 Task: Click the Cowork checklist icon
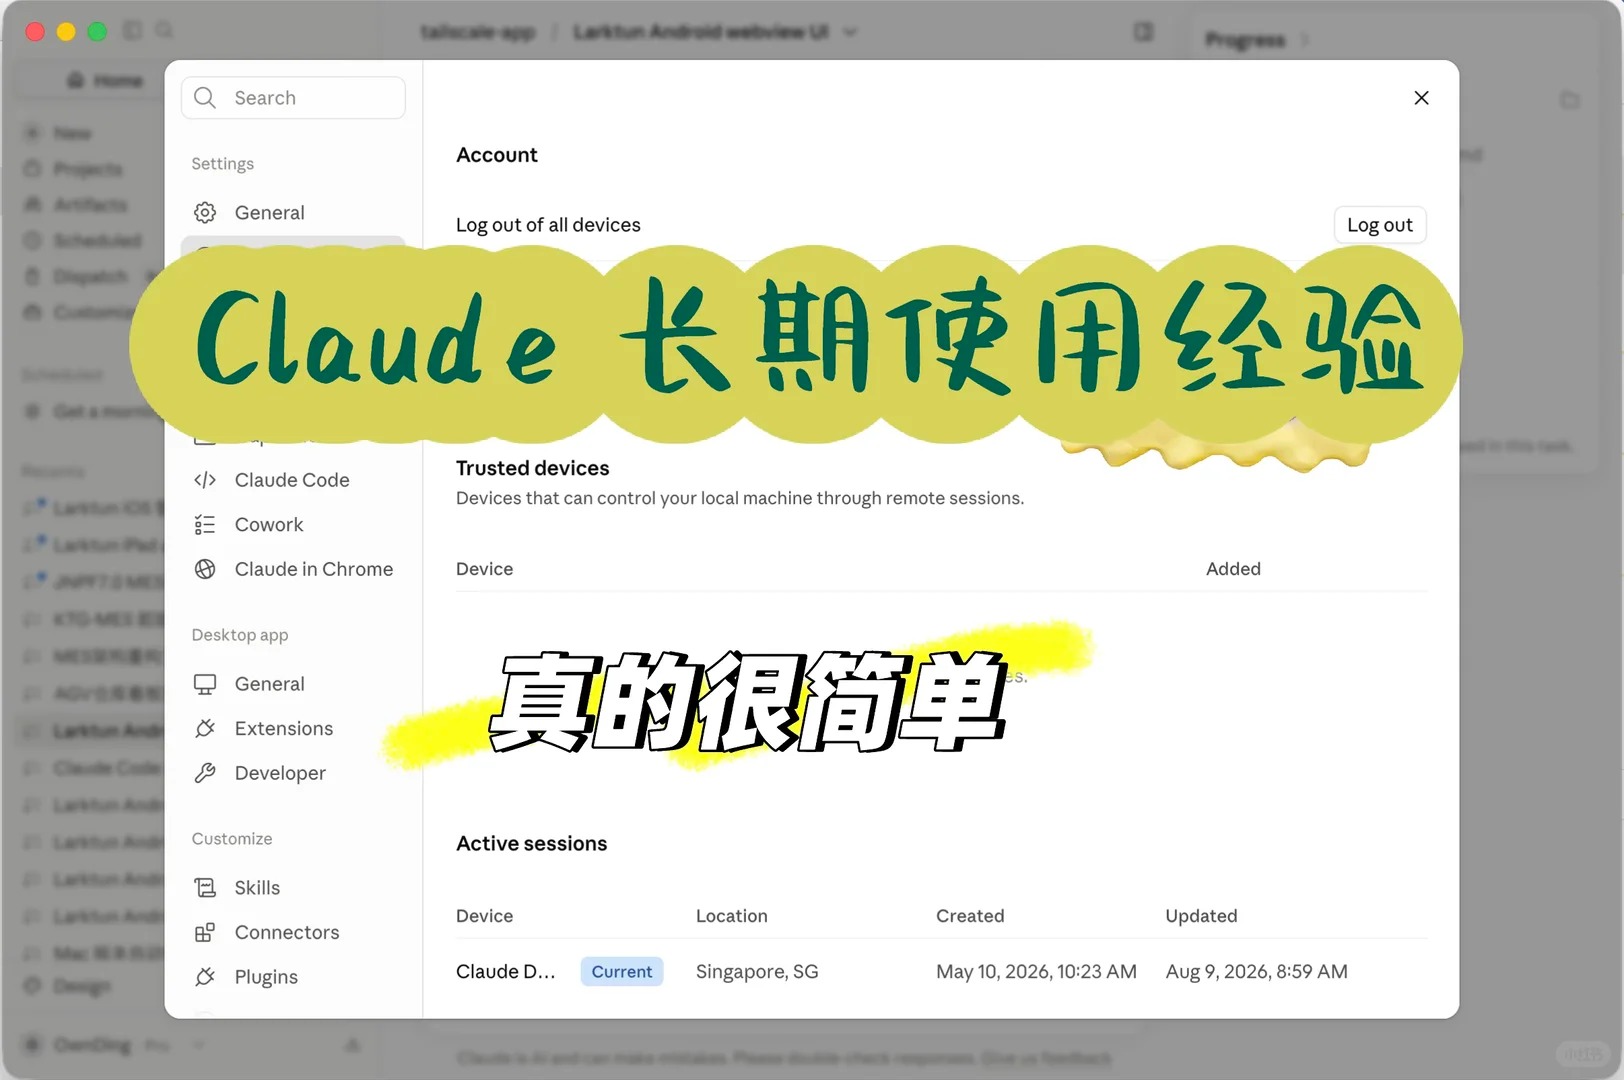point(205,524)
